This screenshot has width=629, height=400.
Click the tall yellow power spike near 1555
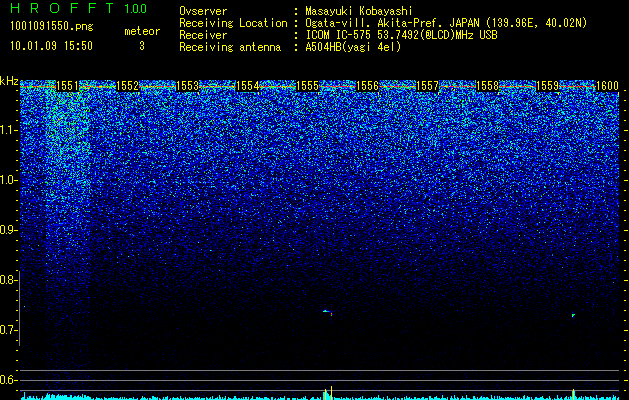pyautogui.click(x=331, y=393)
